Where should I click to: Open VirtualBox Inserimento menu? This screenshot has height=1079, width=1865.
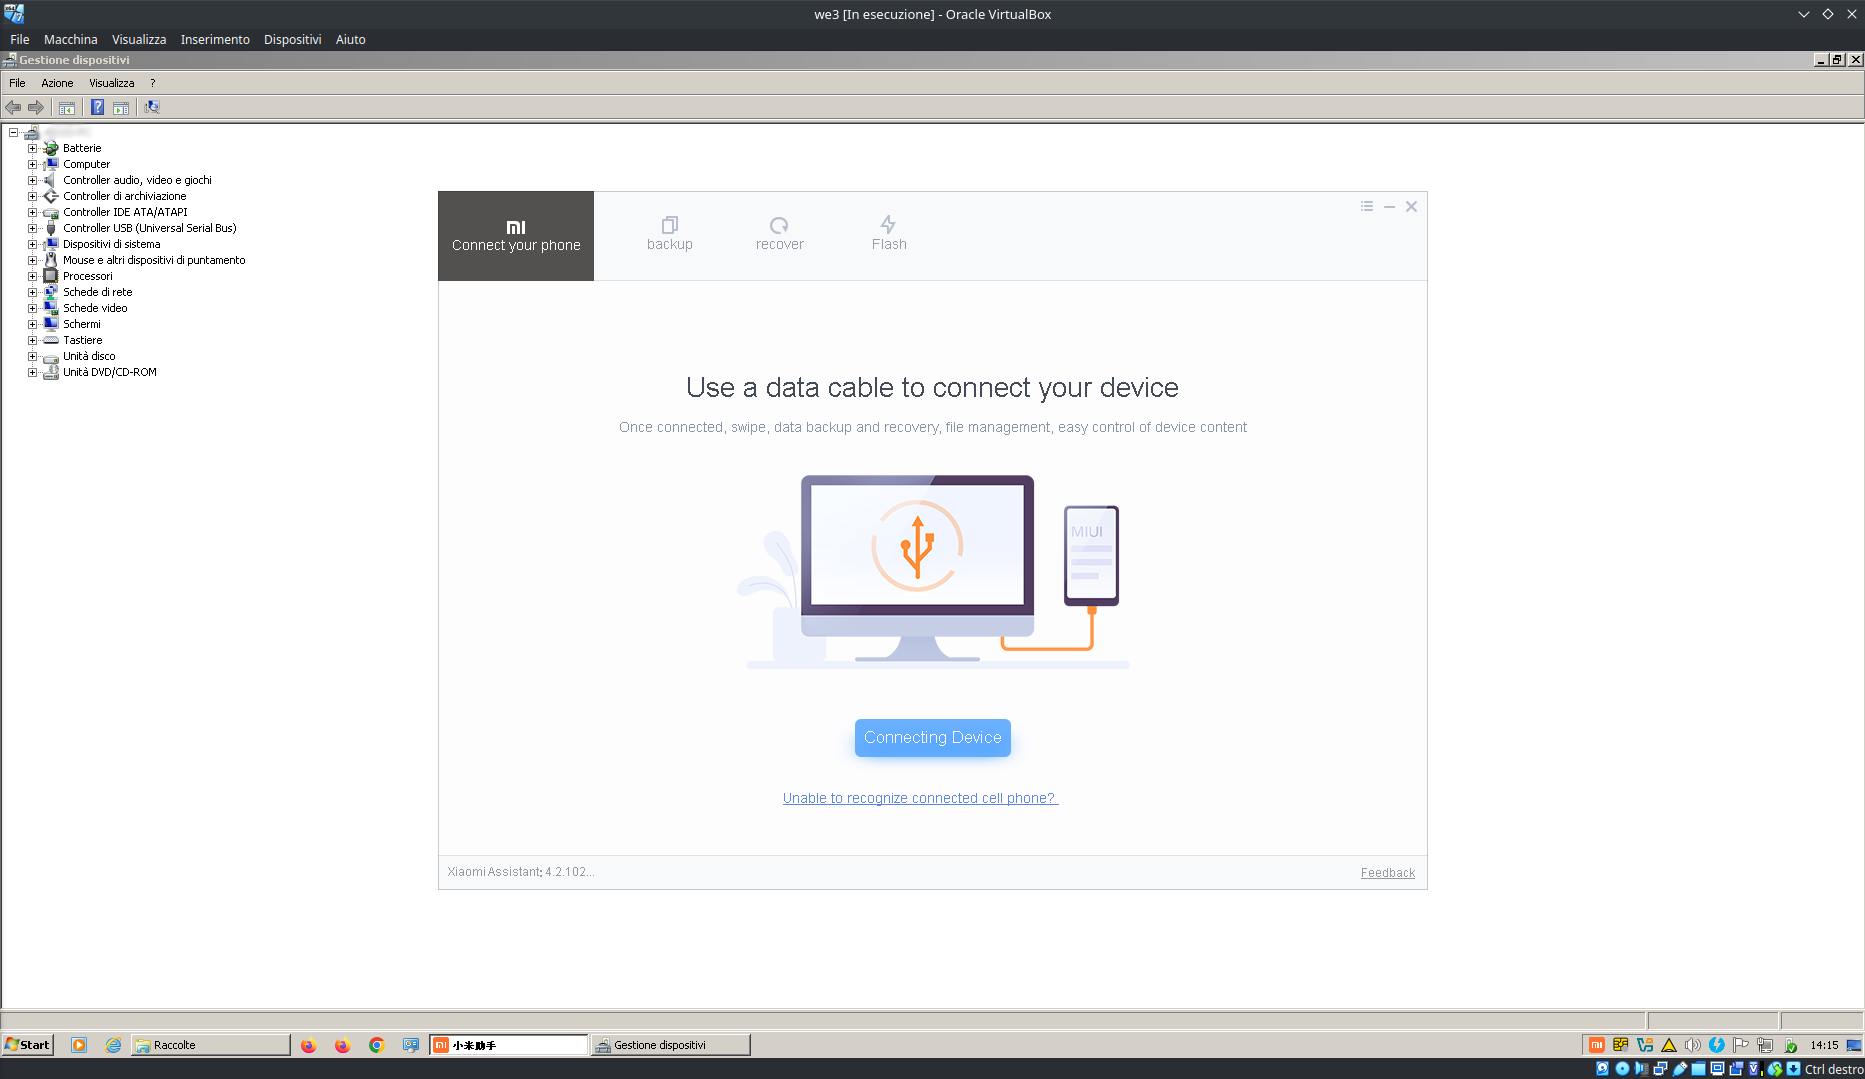coord(215,40)
